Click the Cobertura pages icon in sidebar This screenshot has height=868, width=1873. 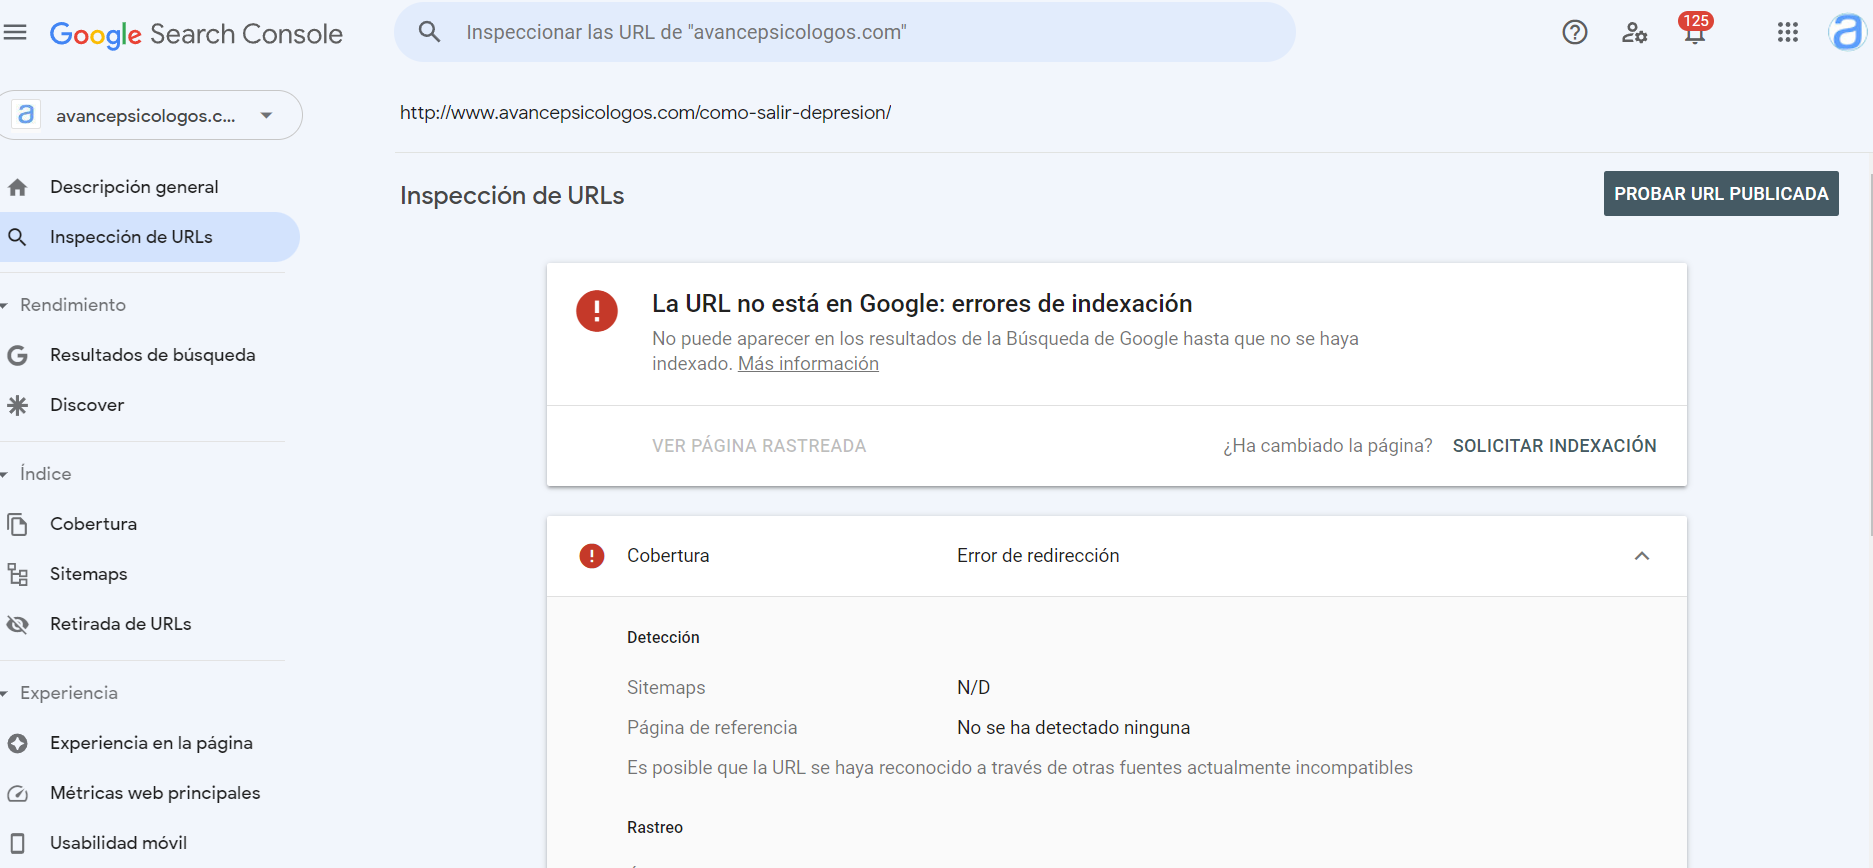click(x=17, y=524)
